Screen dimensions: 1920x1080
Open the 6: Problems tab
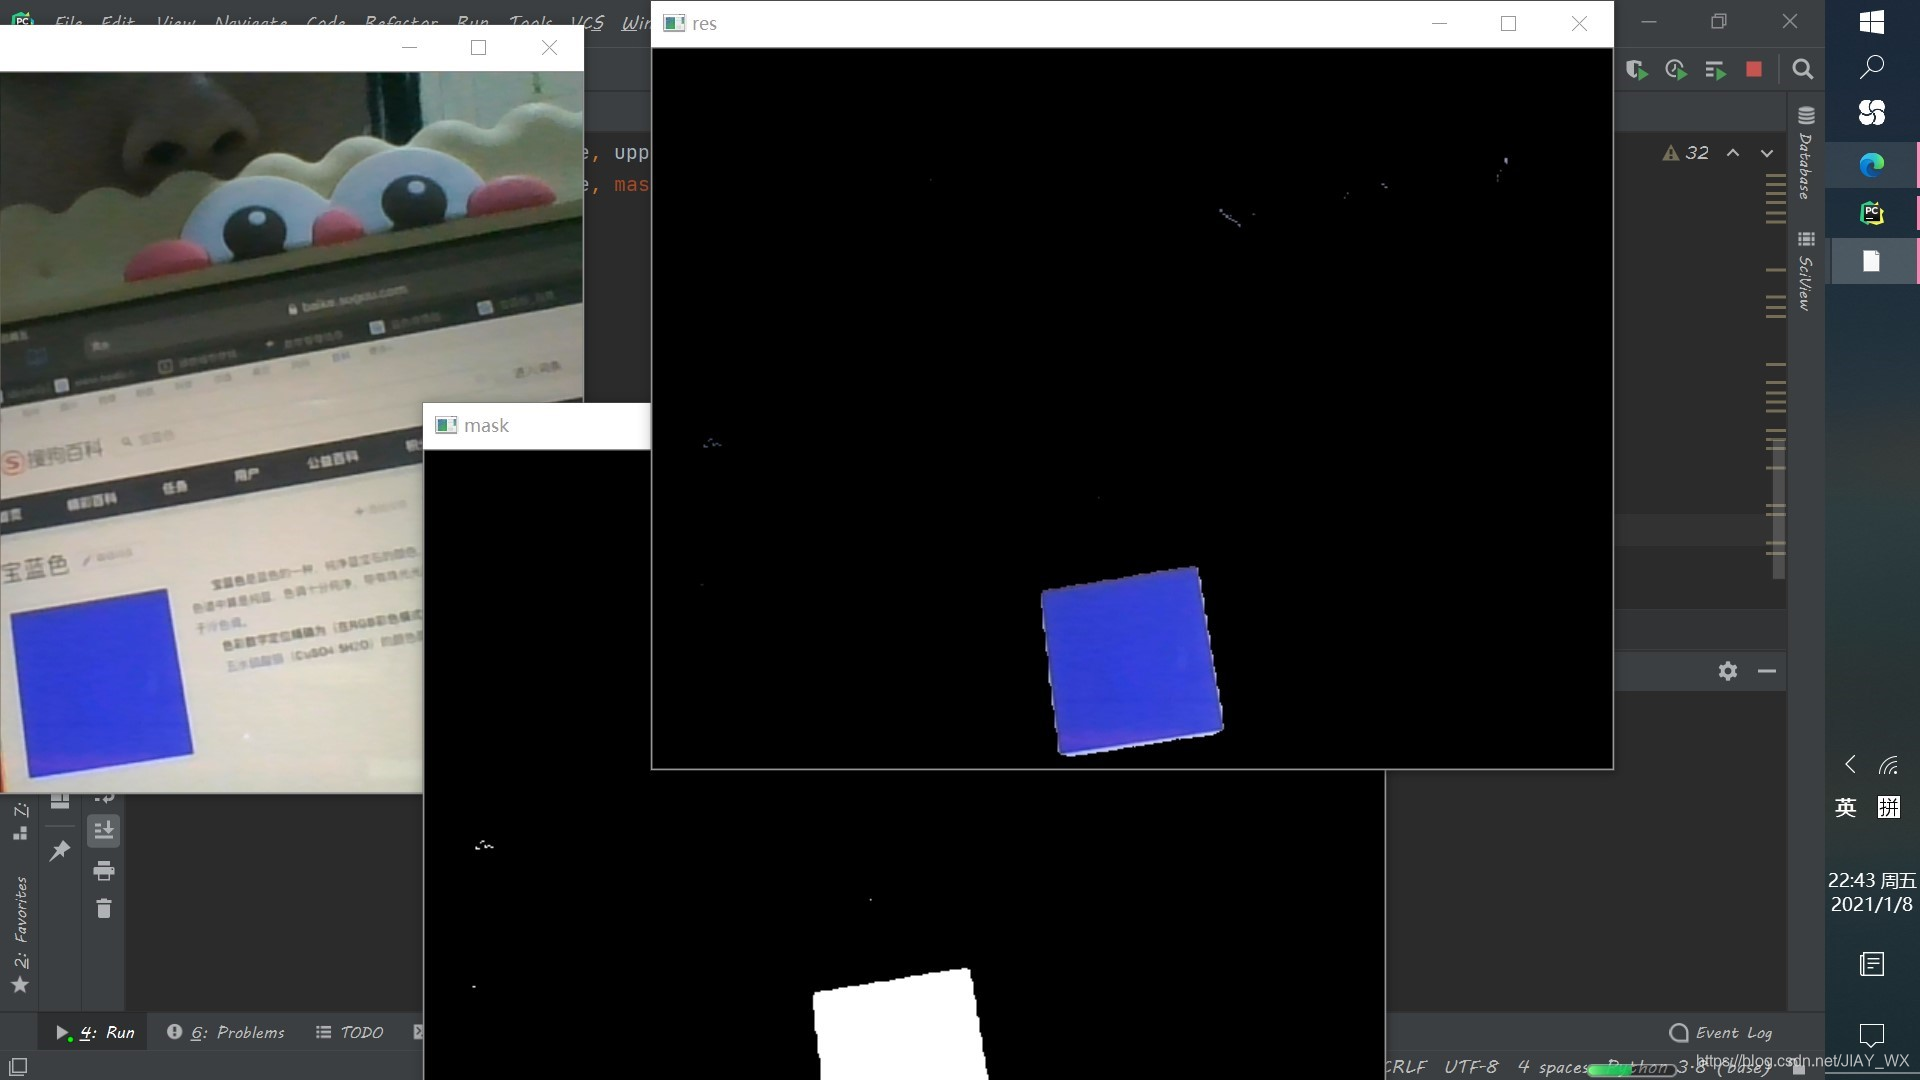[x=226, y=1032]
